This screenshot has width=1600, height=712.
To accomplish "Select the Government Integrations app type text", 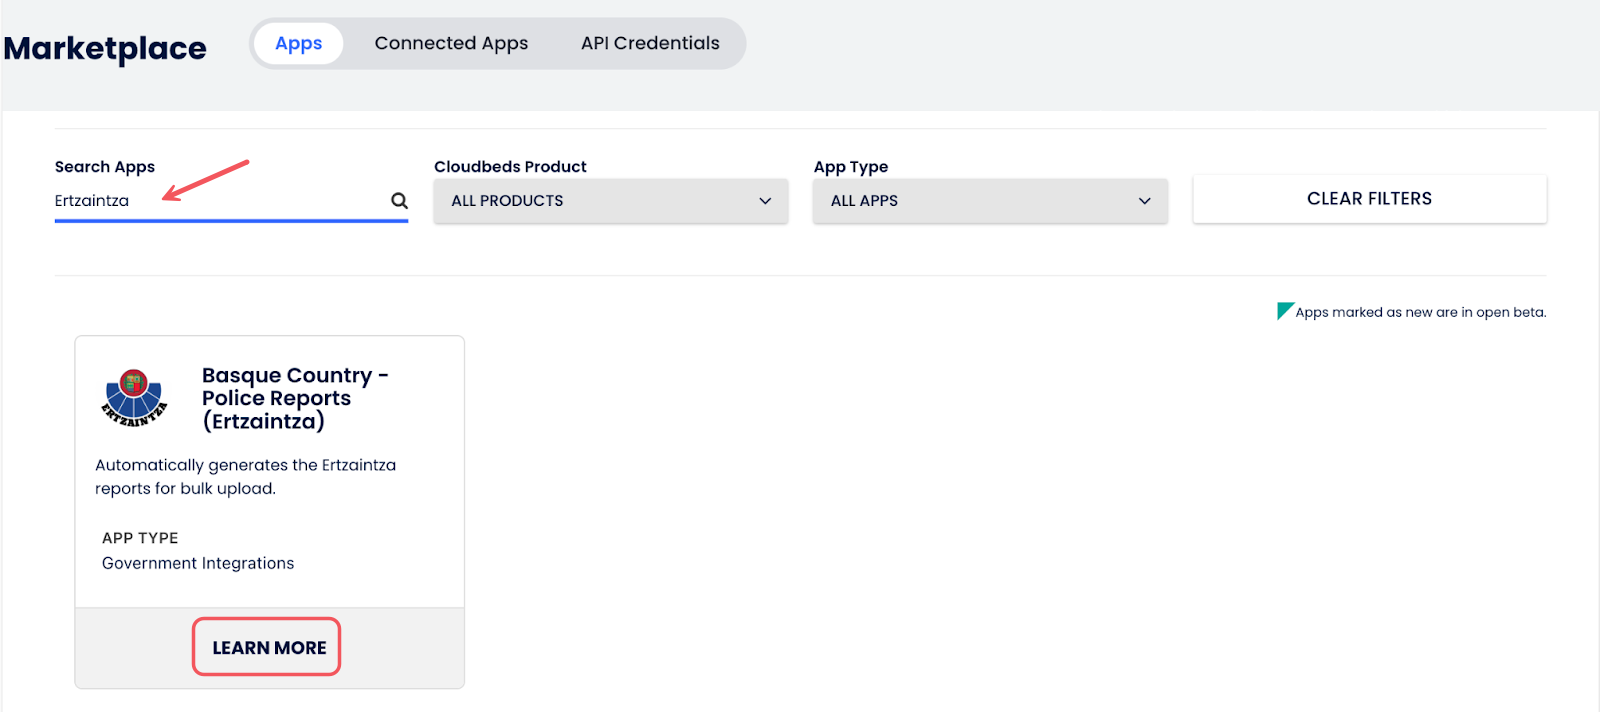I will (x=198, y=563).
